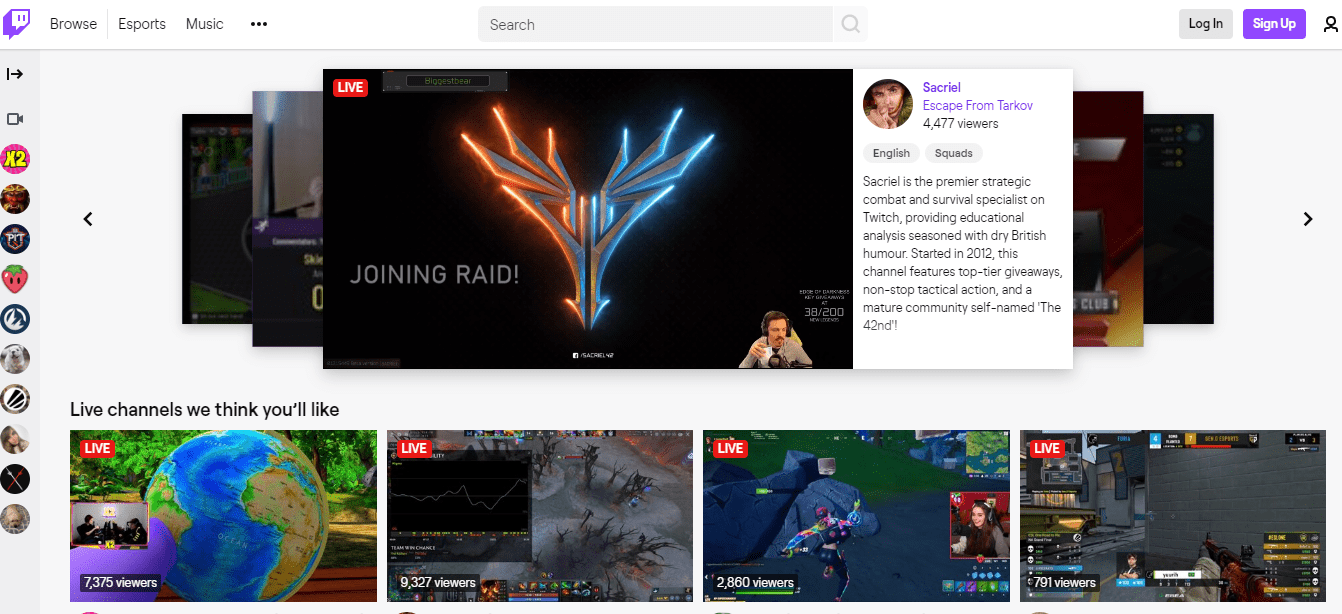Click the Sacriel channel description paragraph
Viewport: 1342px width, 614px height.
pos(962,253)
